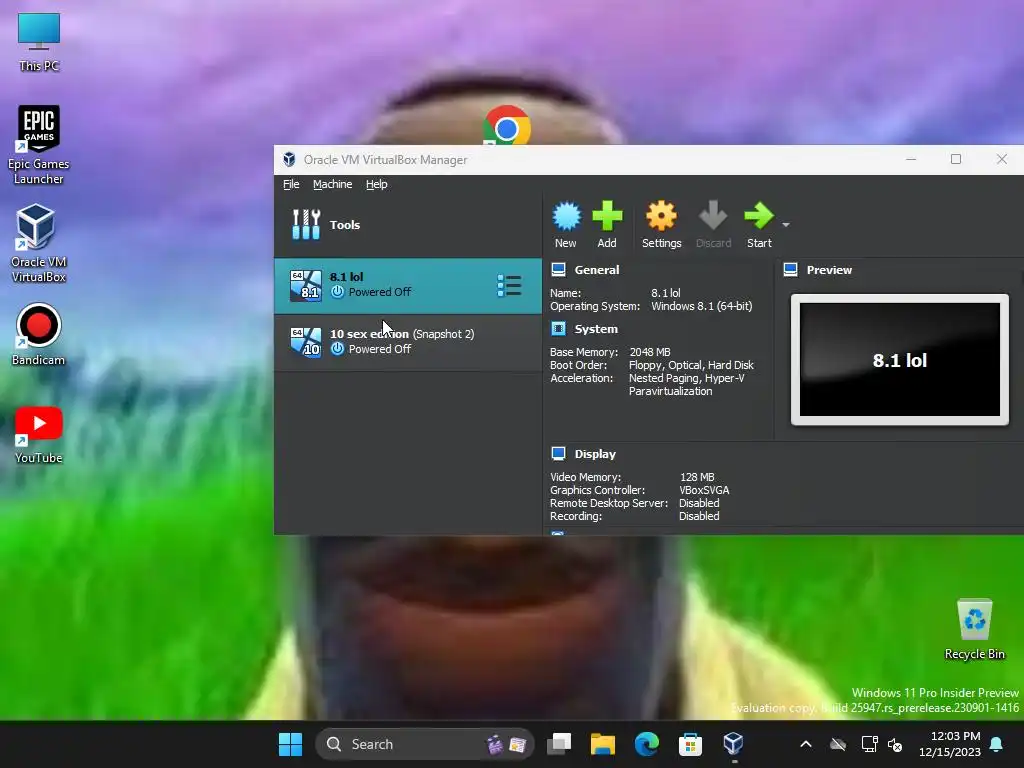The image size is (1024, 768).
Task: Open Bandicam desktop shortcut
Action: pyautogui.click(x=39, y=335)
